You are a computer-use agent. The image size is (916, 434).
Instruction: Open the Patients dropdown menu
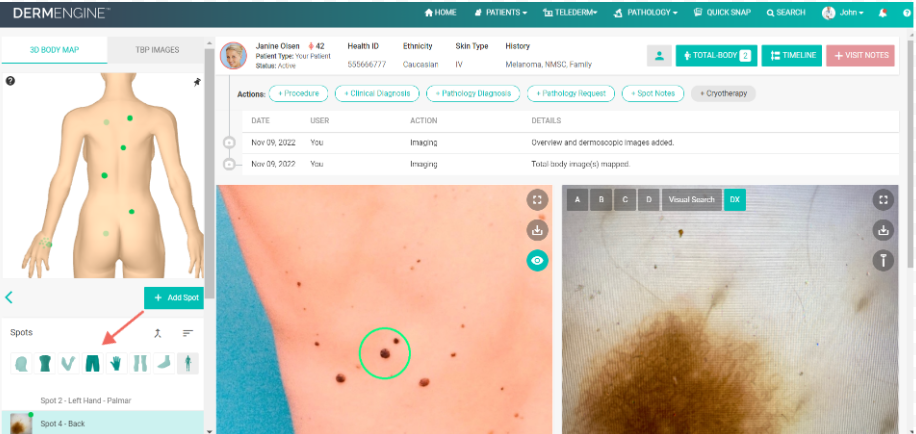click(501, 12)
